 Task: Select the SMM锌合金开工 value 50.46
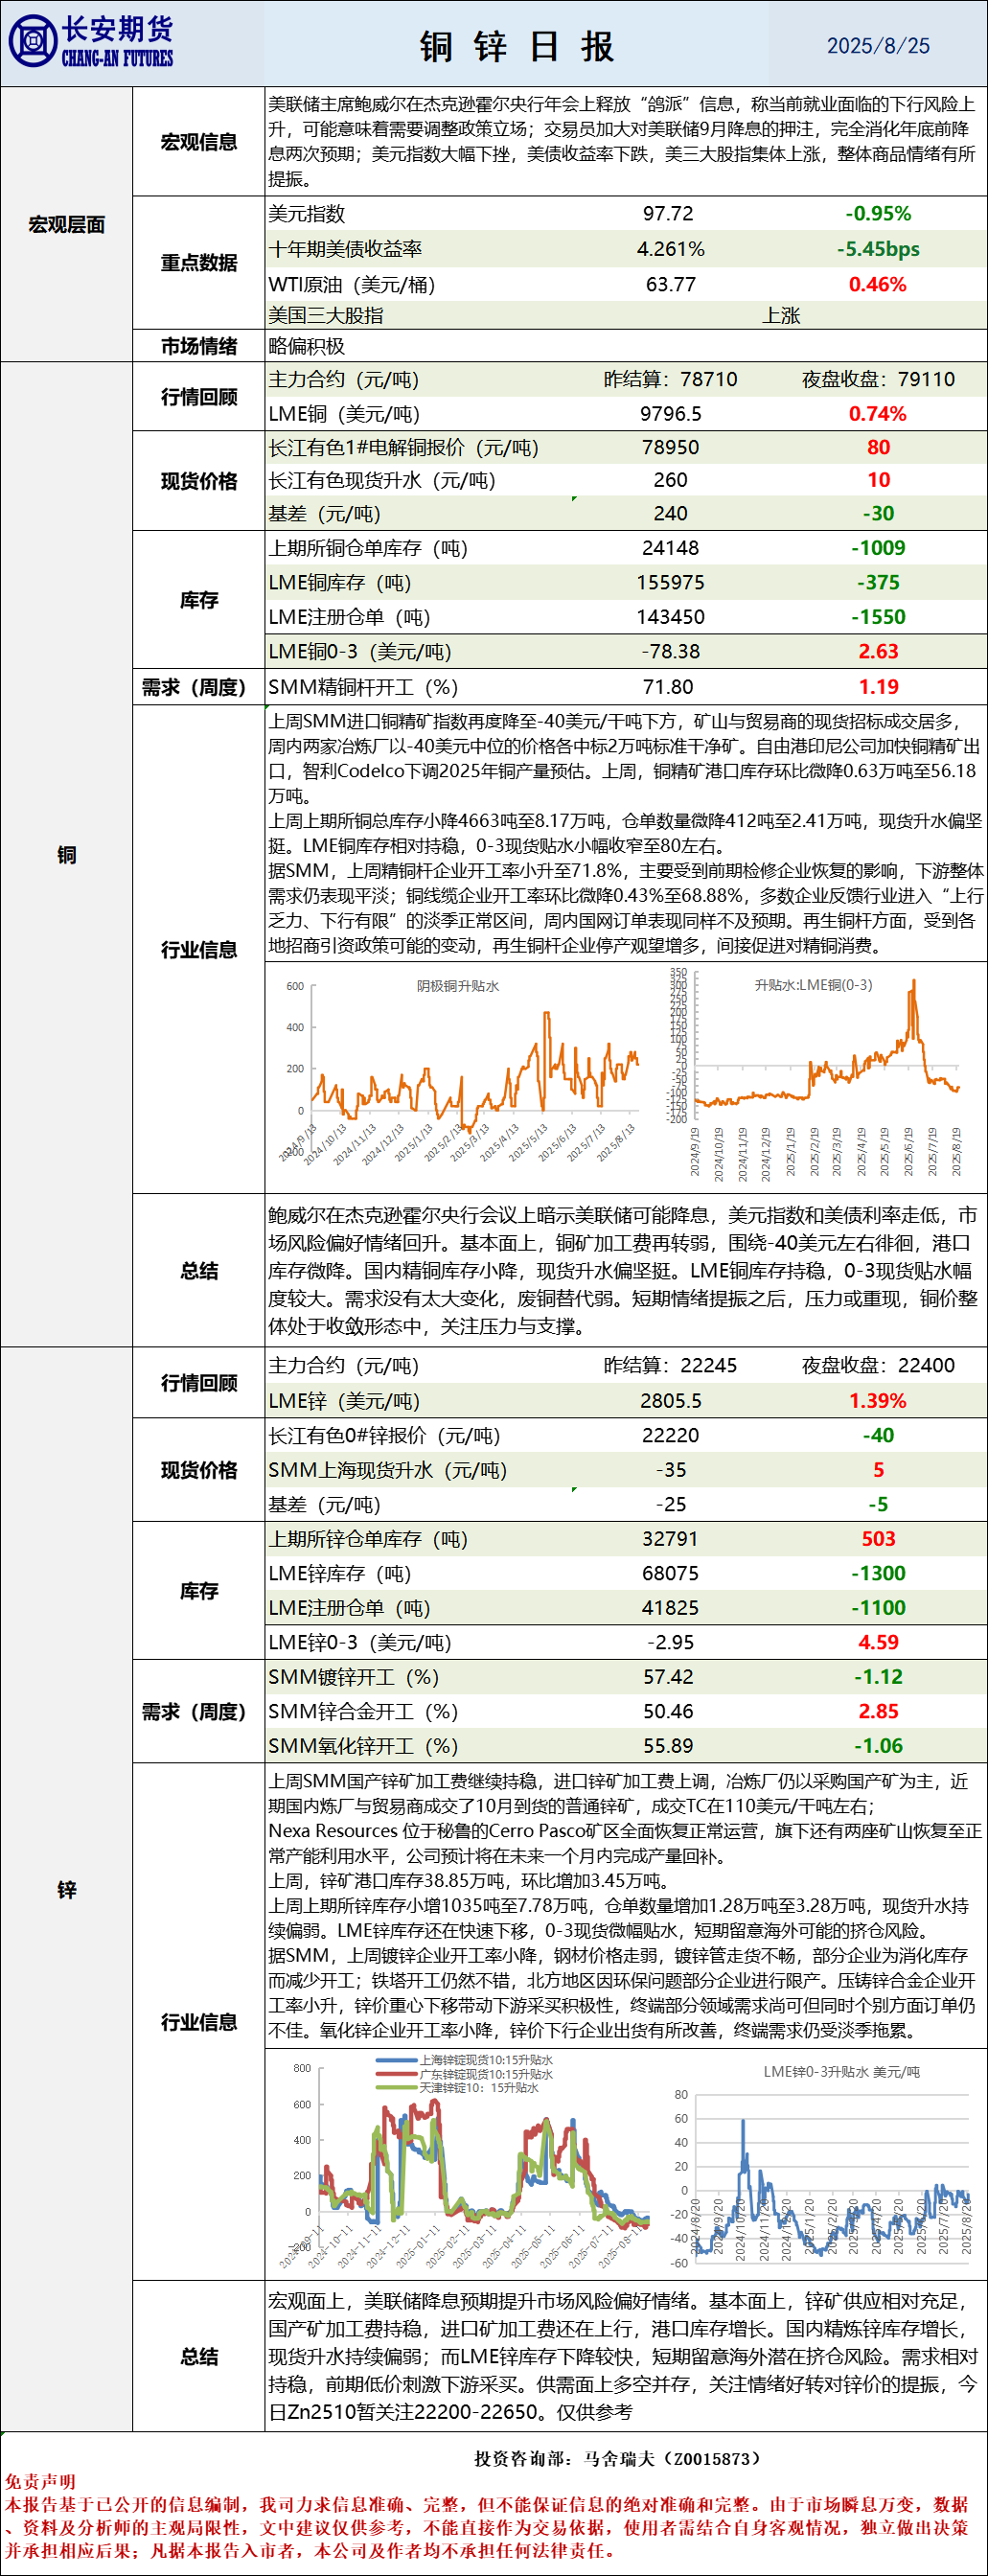pyautogui.click(x=668, y=1711)
